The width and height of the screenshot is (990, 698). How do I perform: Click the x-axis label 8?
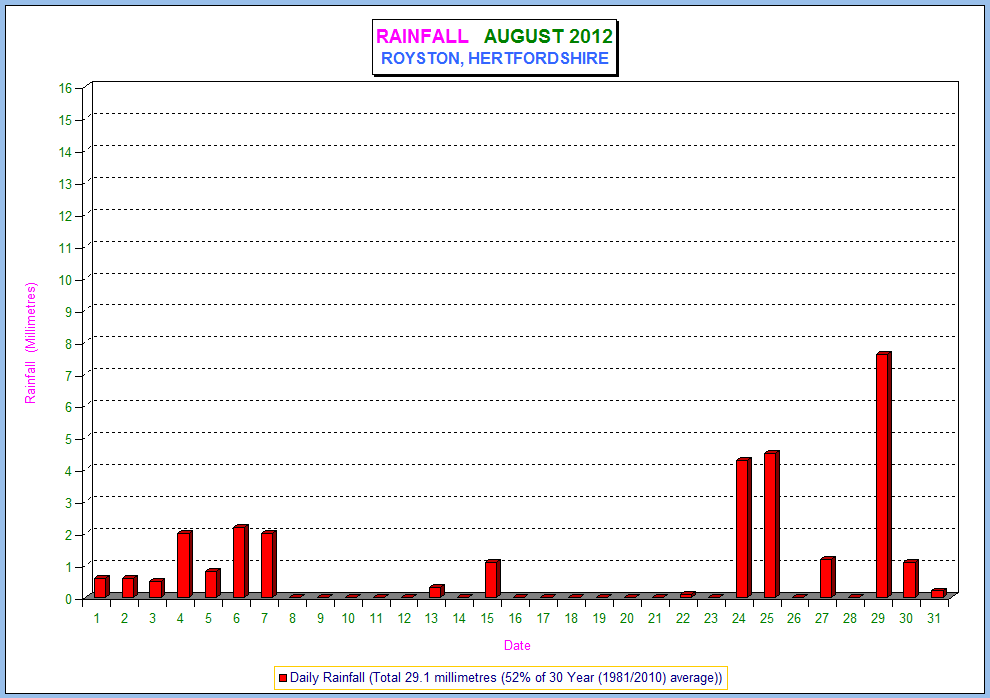[x=292, y=619]
